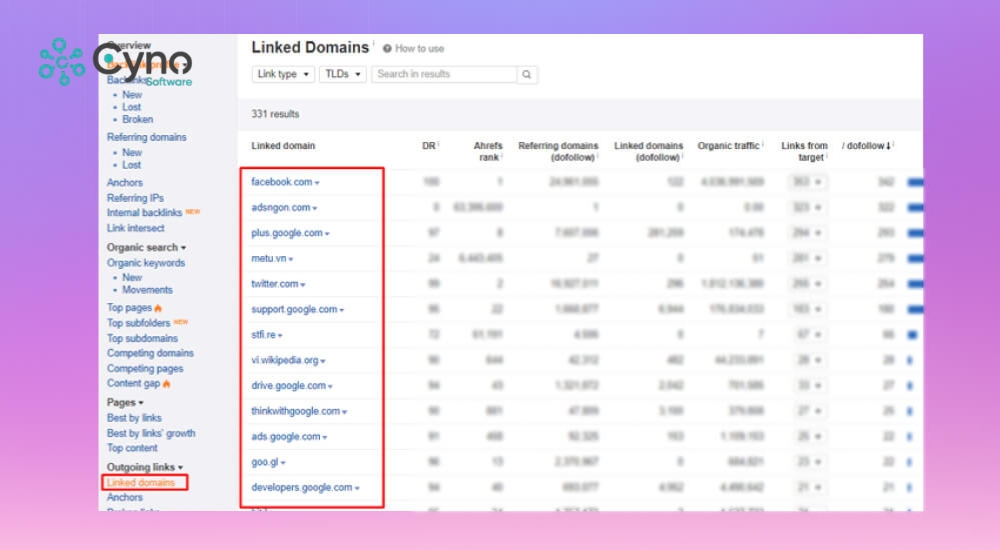Focus the Search in results field
Image resolution: width=1000 pixels, height=550 pixels.
[x=445, y=74]
